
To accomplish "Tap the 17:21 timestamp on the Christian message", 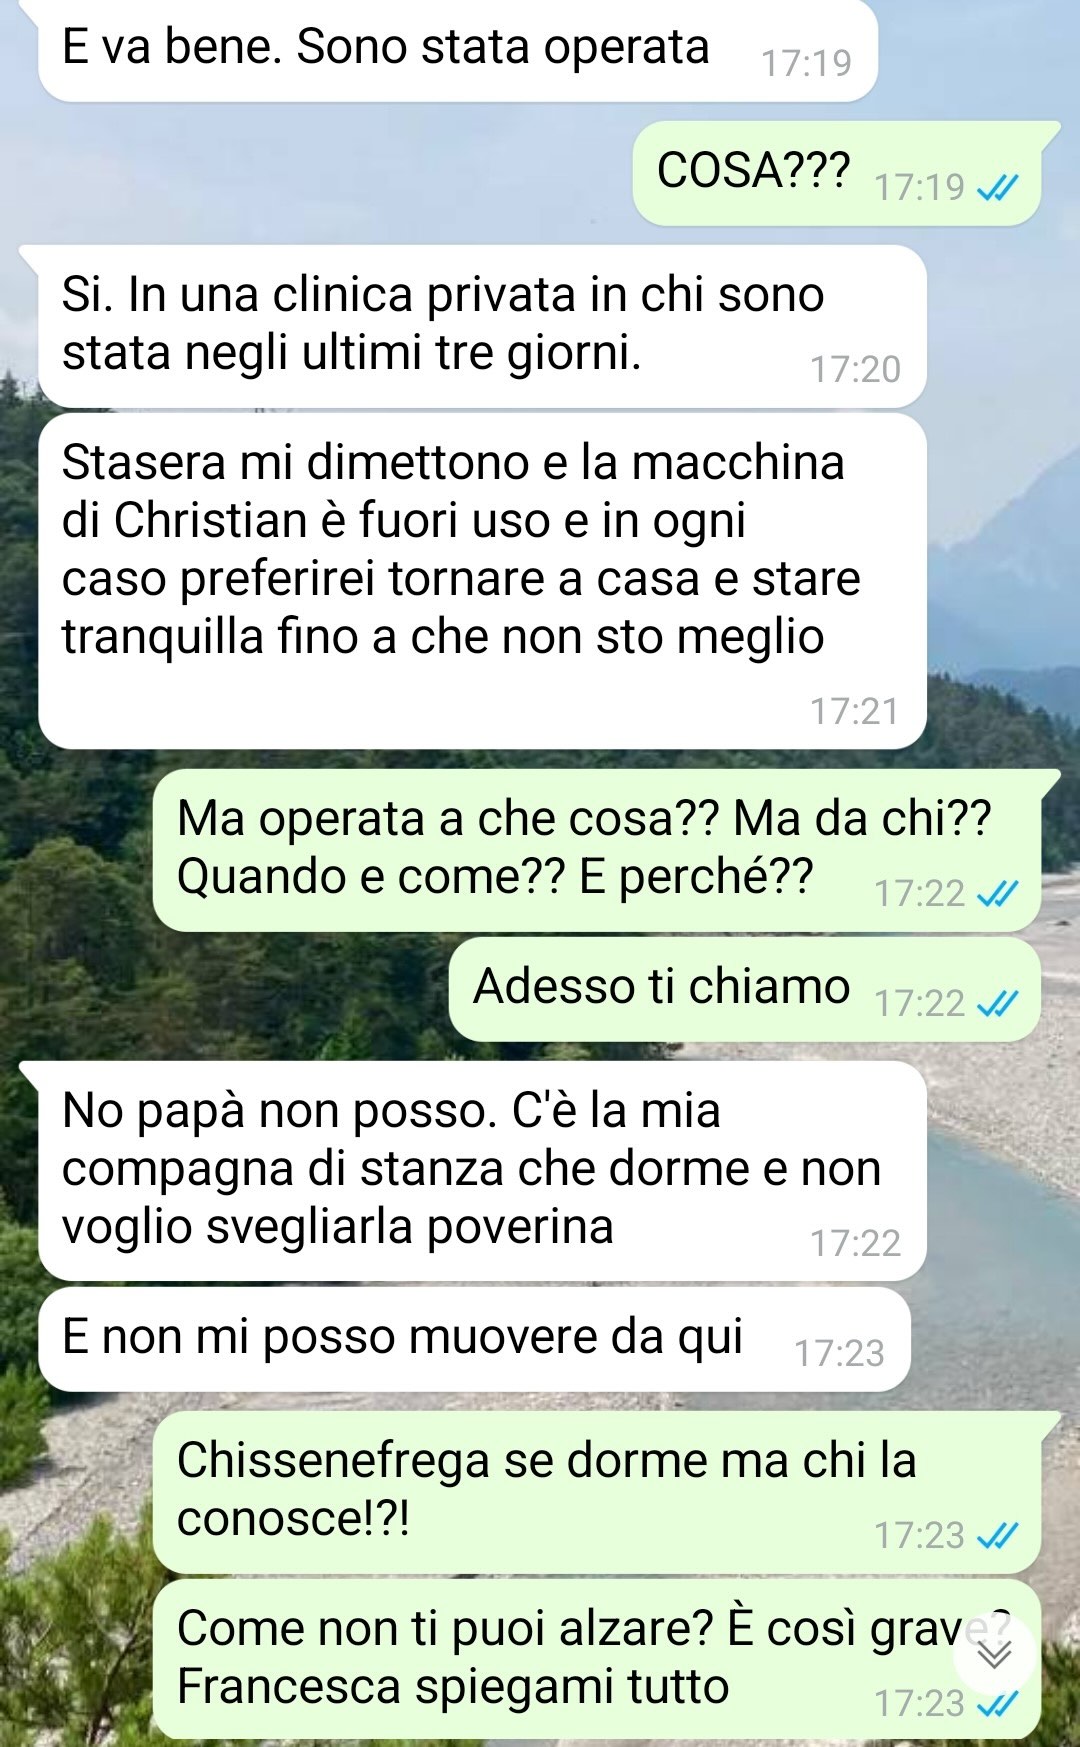I will coord(855,711).
